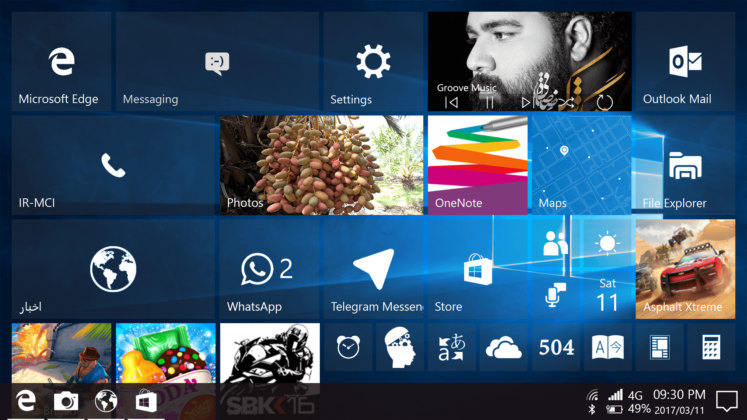This screenshot has width=747, height=420.
Task: Launch the Candy Crush Soda tile
Action: tap(165, 353)
